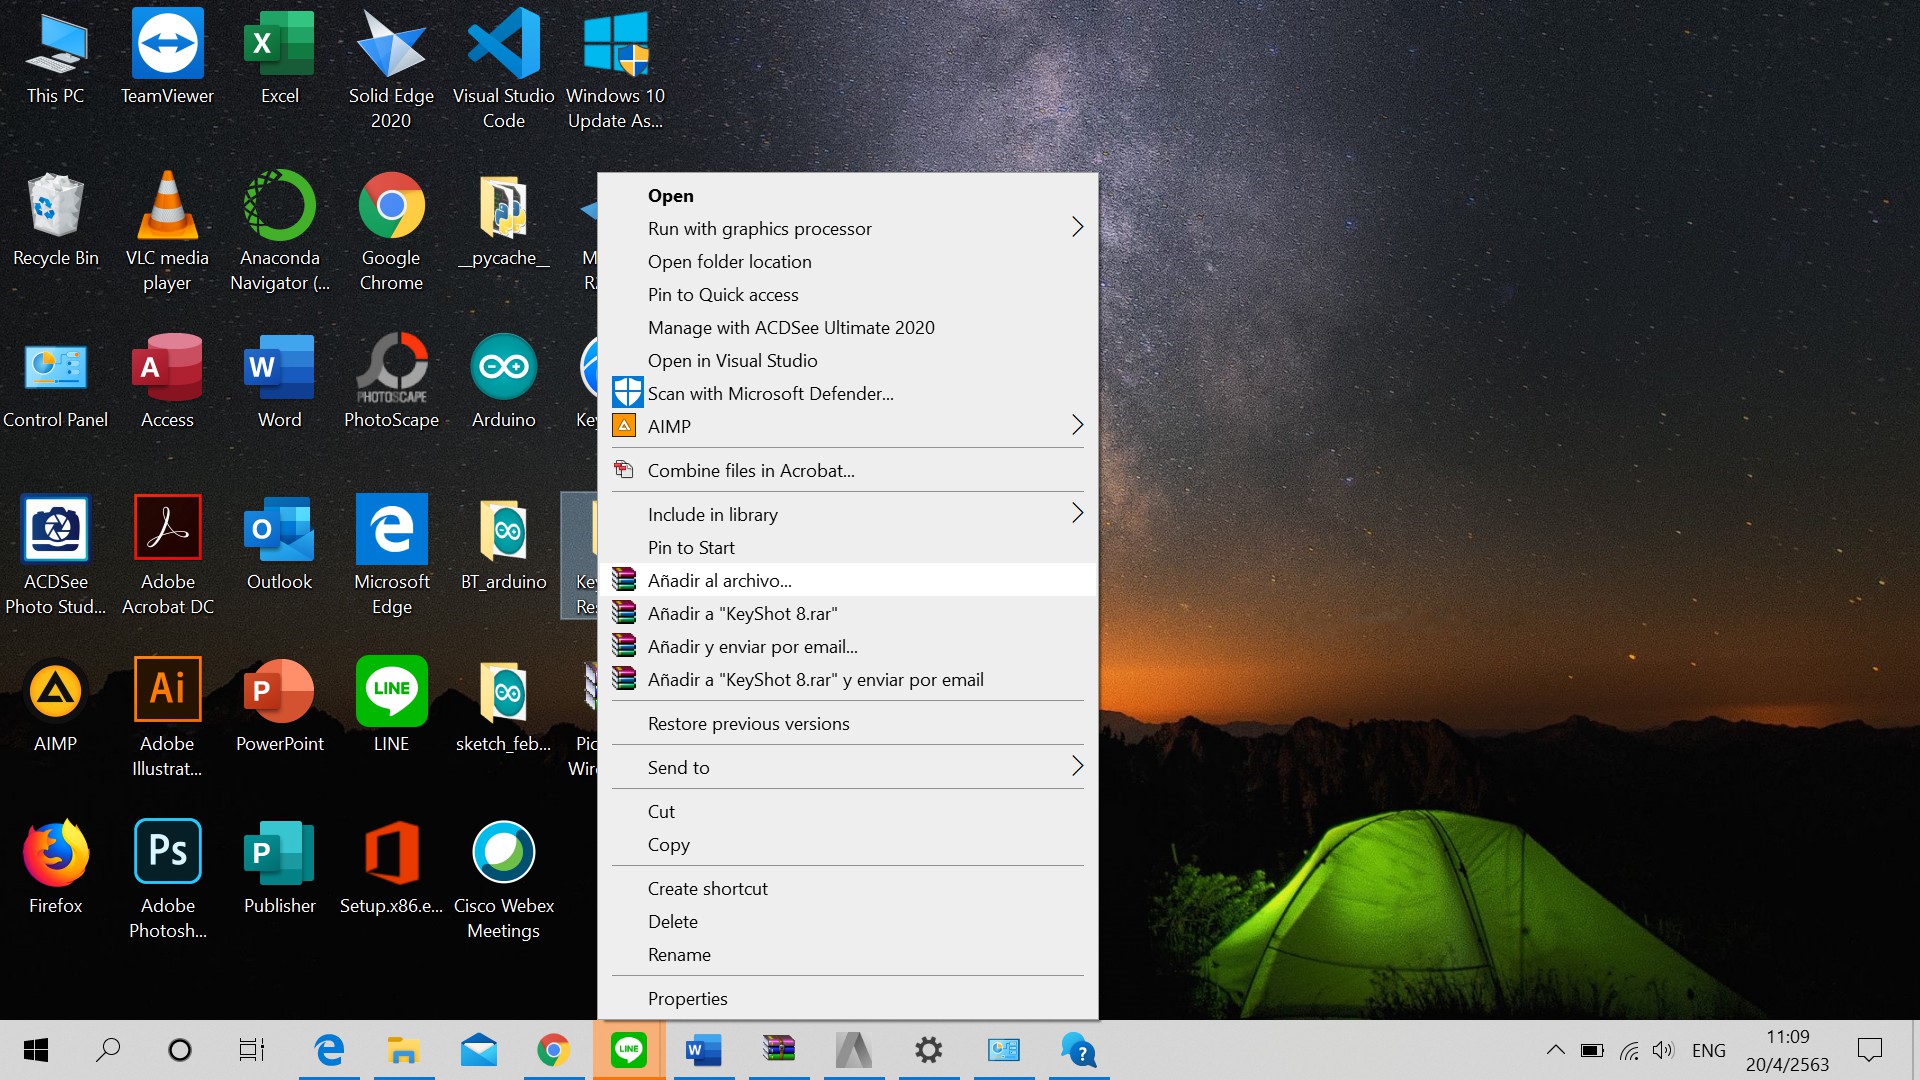This screenshot has height=1080, width=1920.
Task: Select Anaconda Navigator desktop icon
Action: tap(279, 232)
